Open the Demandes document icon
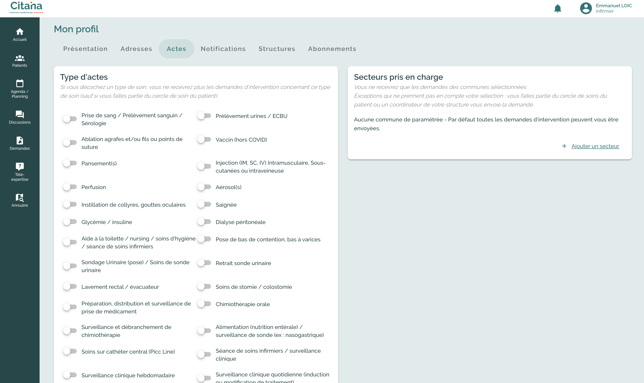 (x=20, y=140)
